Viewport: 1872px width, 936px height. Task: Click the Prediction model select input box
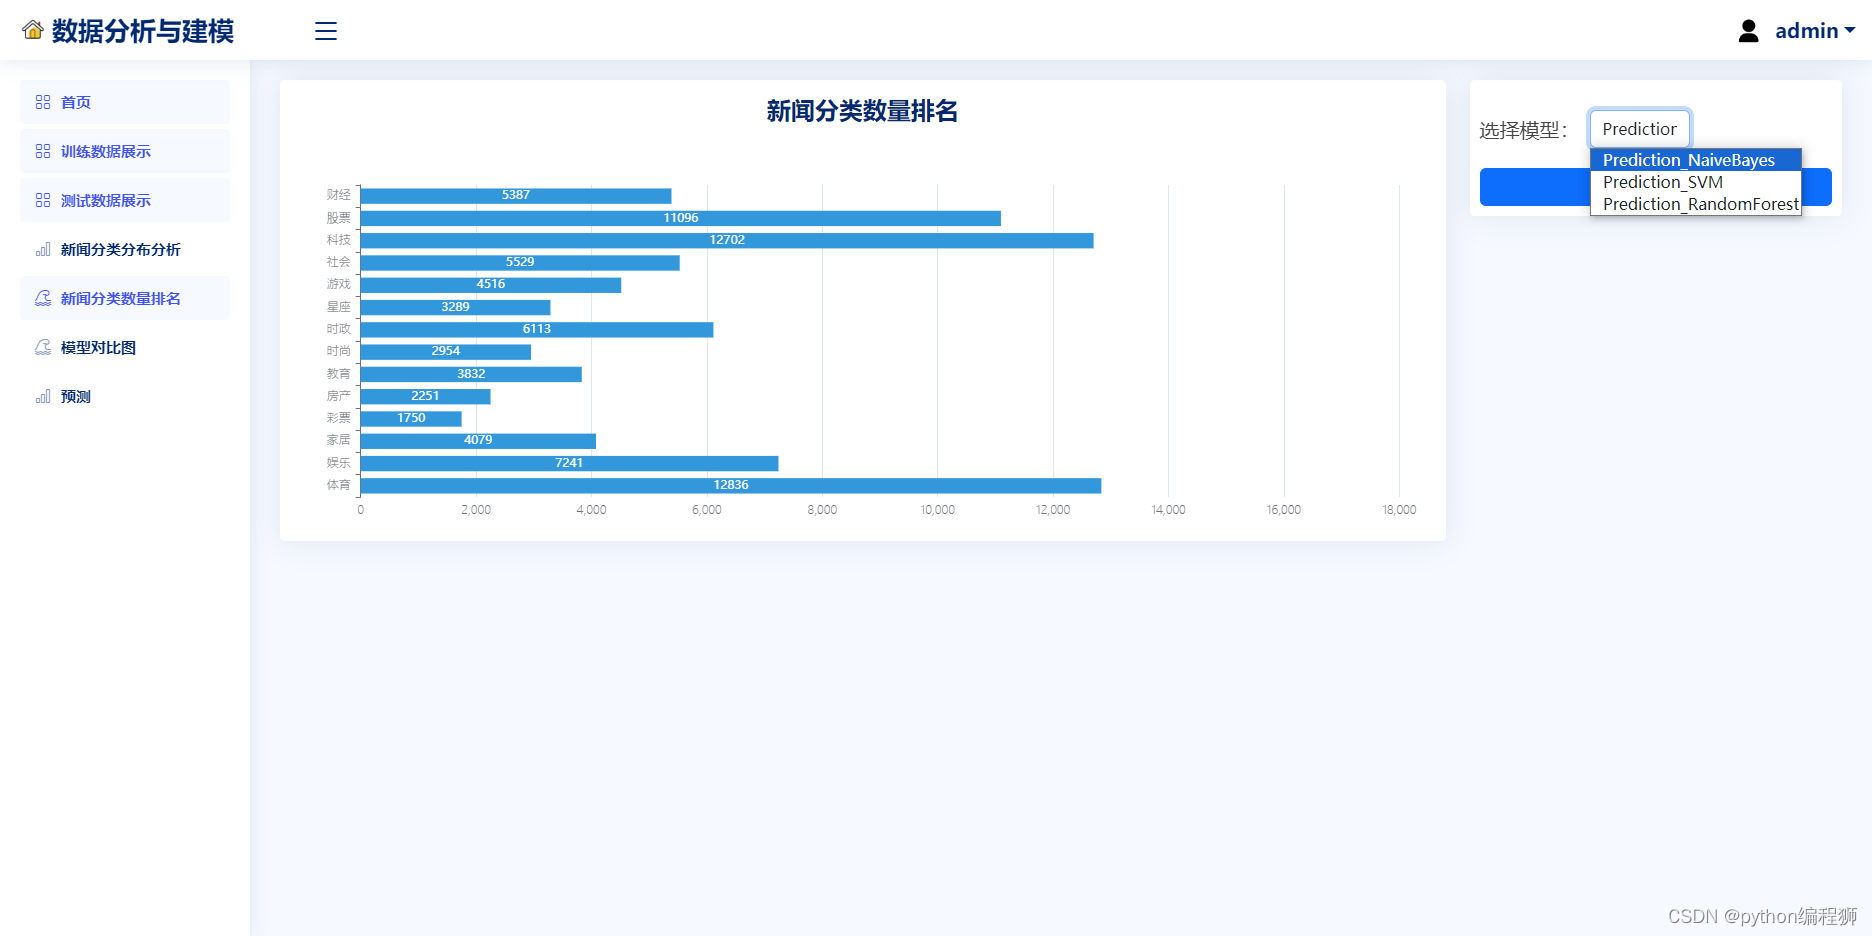pos(1639,128)
